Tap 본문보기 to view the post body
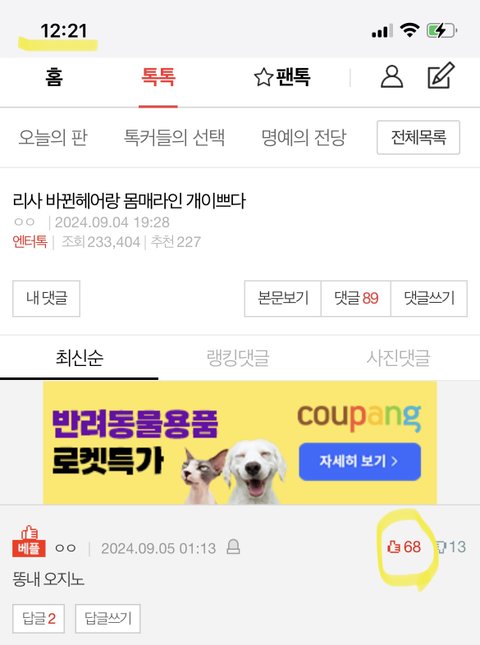 [x=283, y=298]
